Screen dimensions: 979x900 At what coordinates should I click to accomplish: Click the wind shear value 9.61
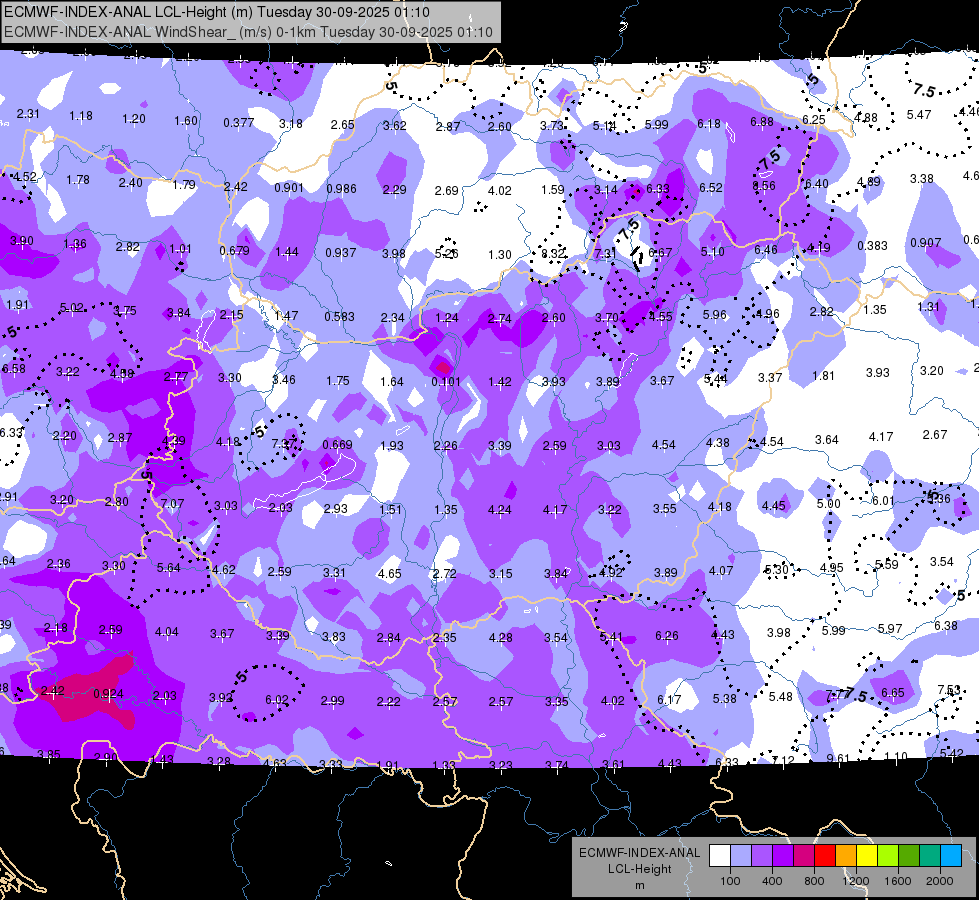coord(838,758)
